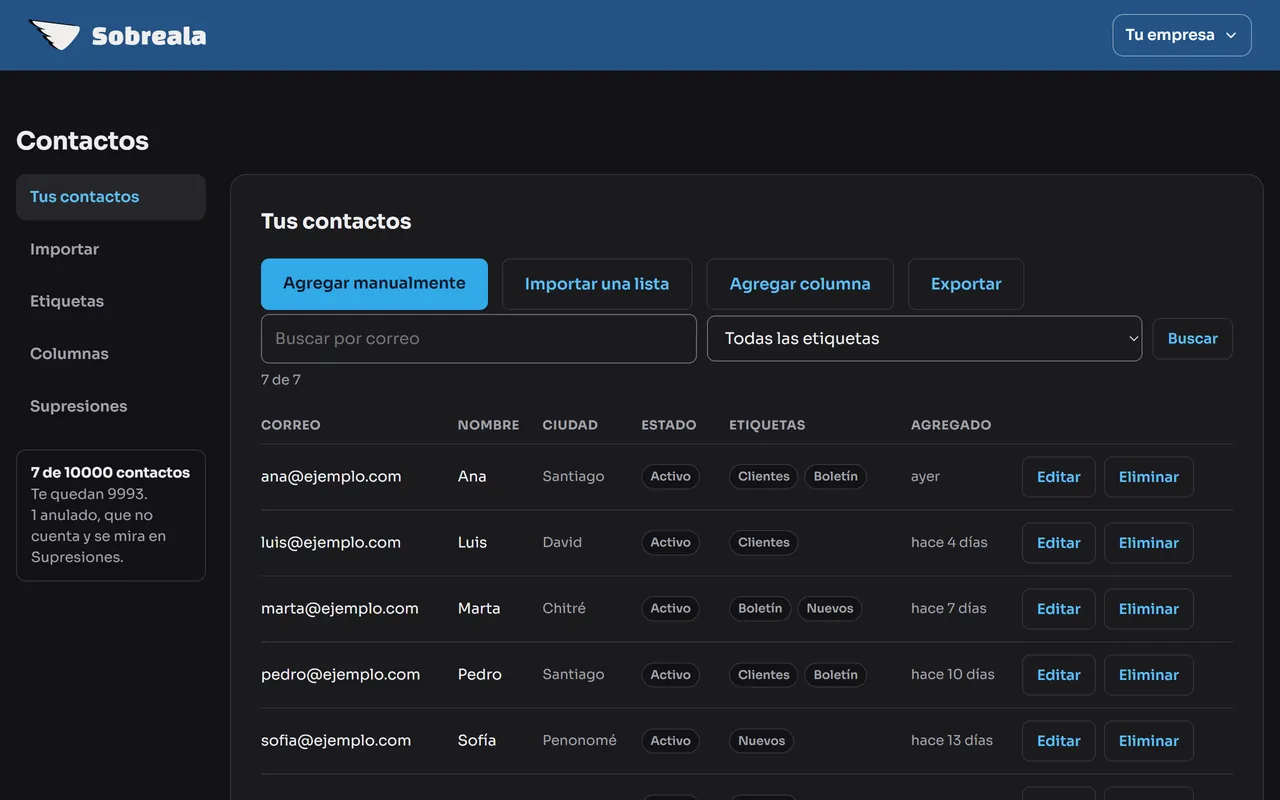
Task: View Supresiones in the sidebar
Action: click(111, 406)
